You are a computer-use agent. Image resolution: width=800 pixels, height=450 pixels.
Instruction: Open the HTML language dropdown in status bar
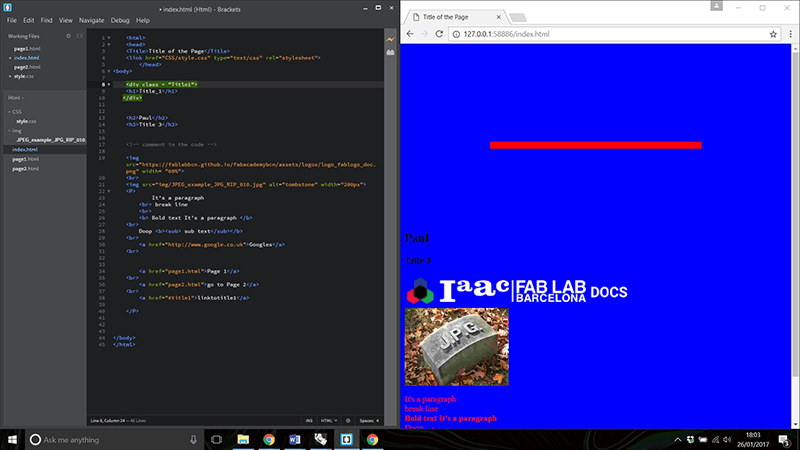(329, 421)
